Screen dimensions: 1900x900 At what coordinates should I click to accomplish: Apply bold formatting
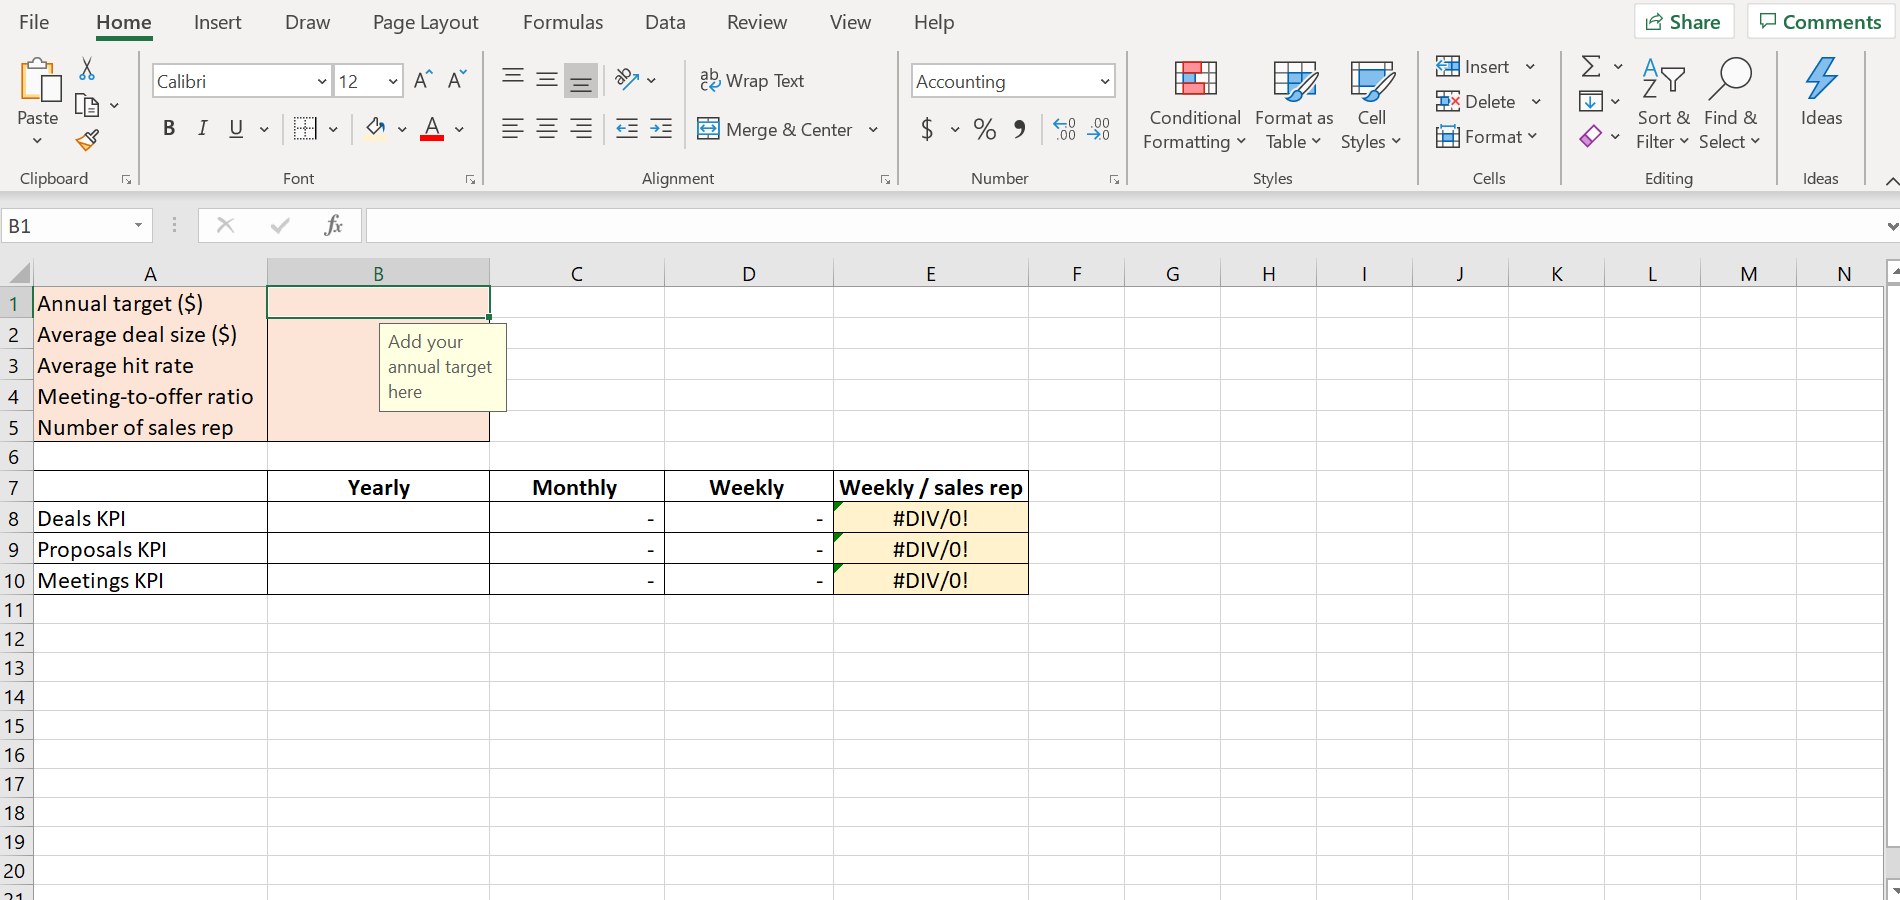coord(168,128)
